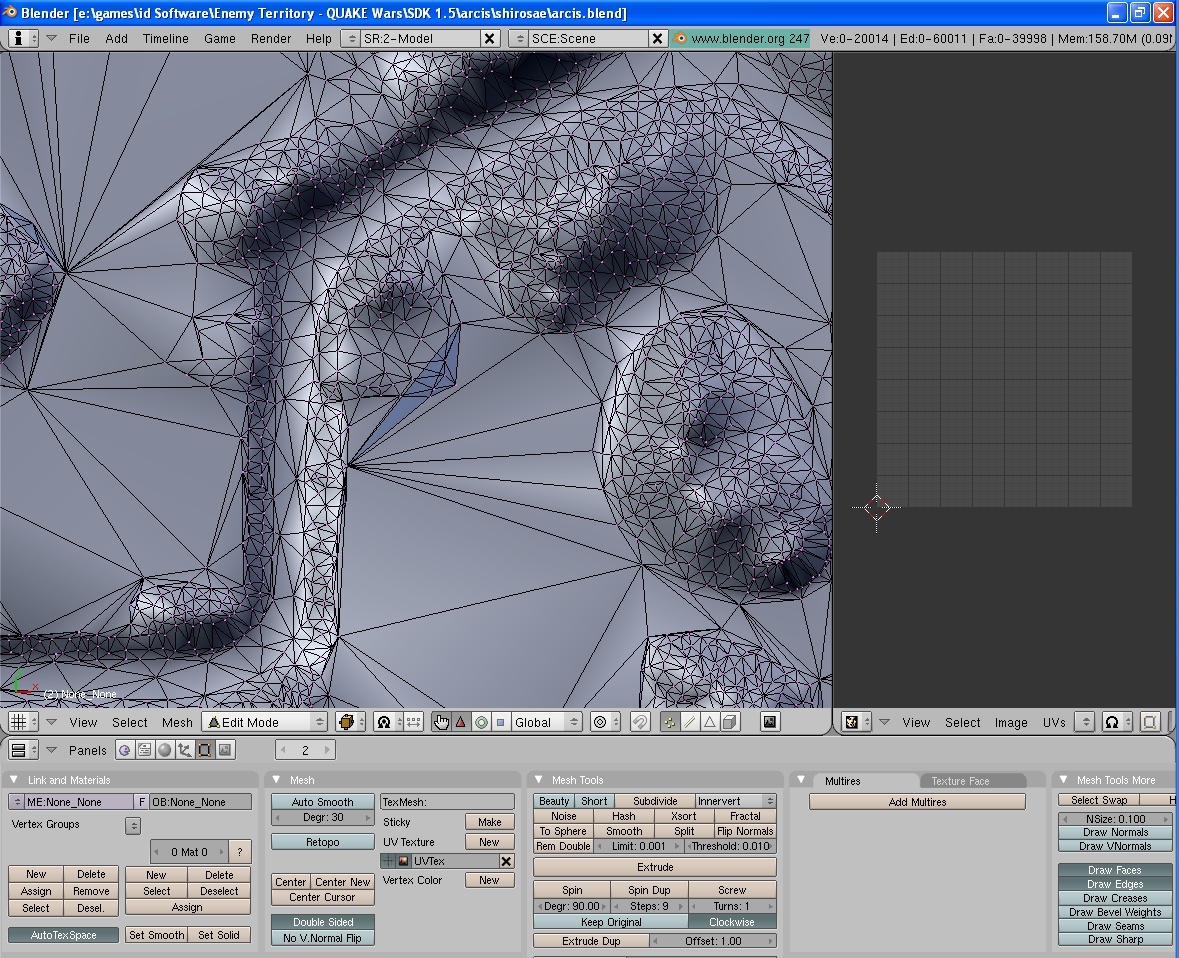Collapse the Mesh Tools panel
The image size is (1179, 958).
coord(540,780)
